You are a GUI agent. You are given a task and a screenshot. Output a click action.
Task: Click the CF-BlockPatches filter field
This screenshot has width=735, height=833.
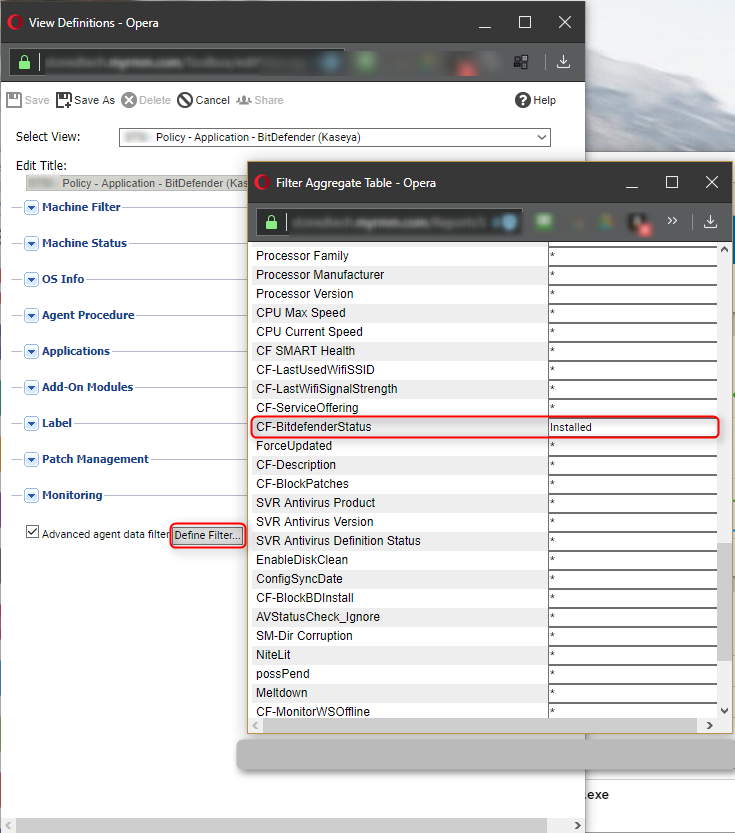coord(633,484)
